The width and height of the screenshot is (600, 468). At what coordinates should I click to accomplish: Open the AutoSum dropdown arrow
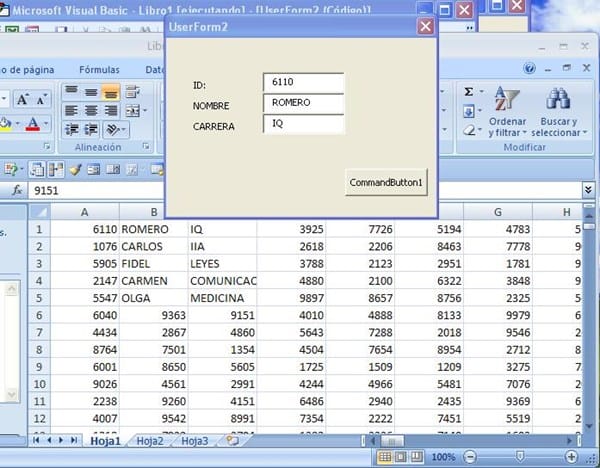pos(481,92)
